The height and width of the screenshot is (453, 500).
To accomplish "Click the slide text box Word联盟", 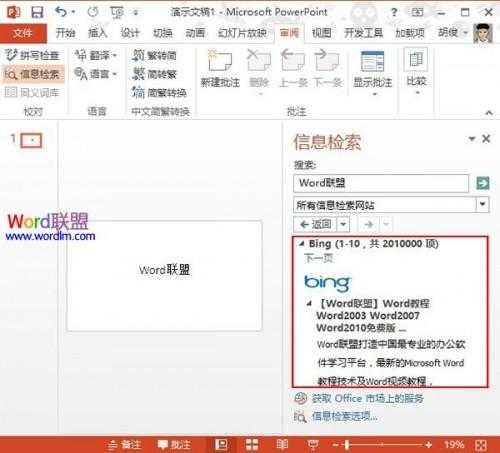I will click(164, 270).
